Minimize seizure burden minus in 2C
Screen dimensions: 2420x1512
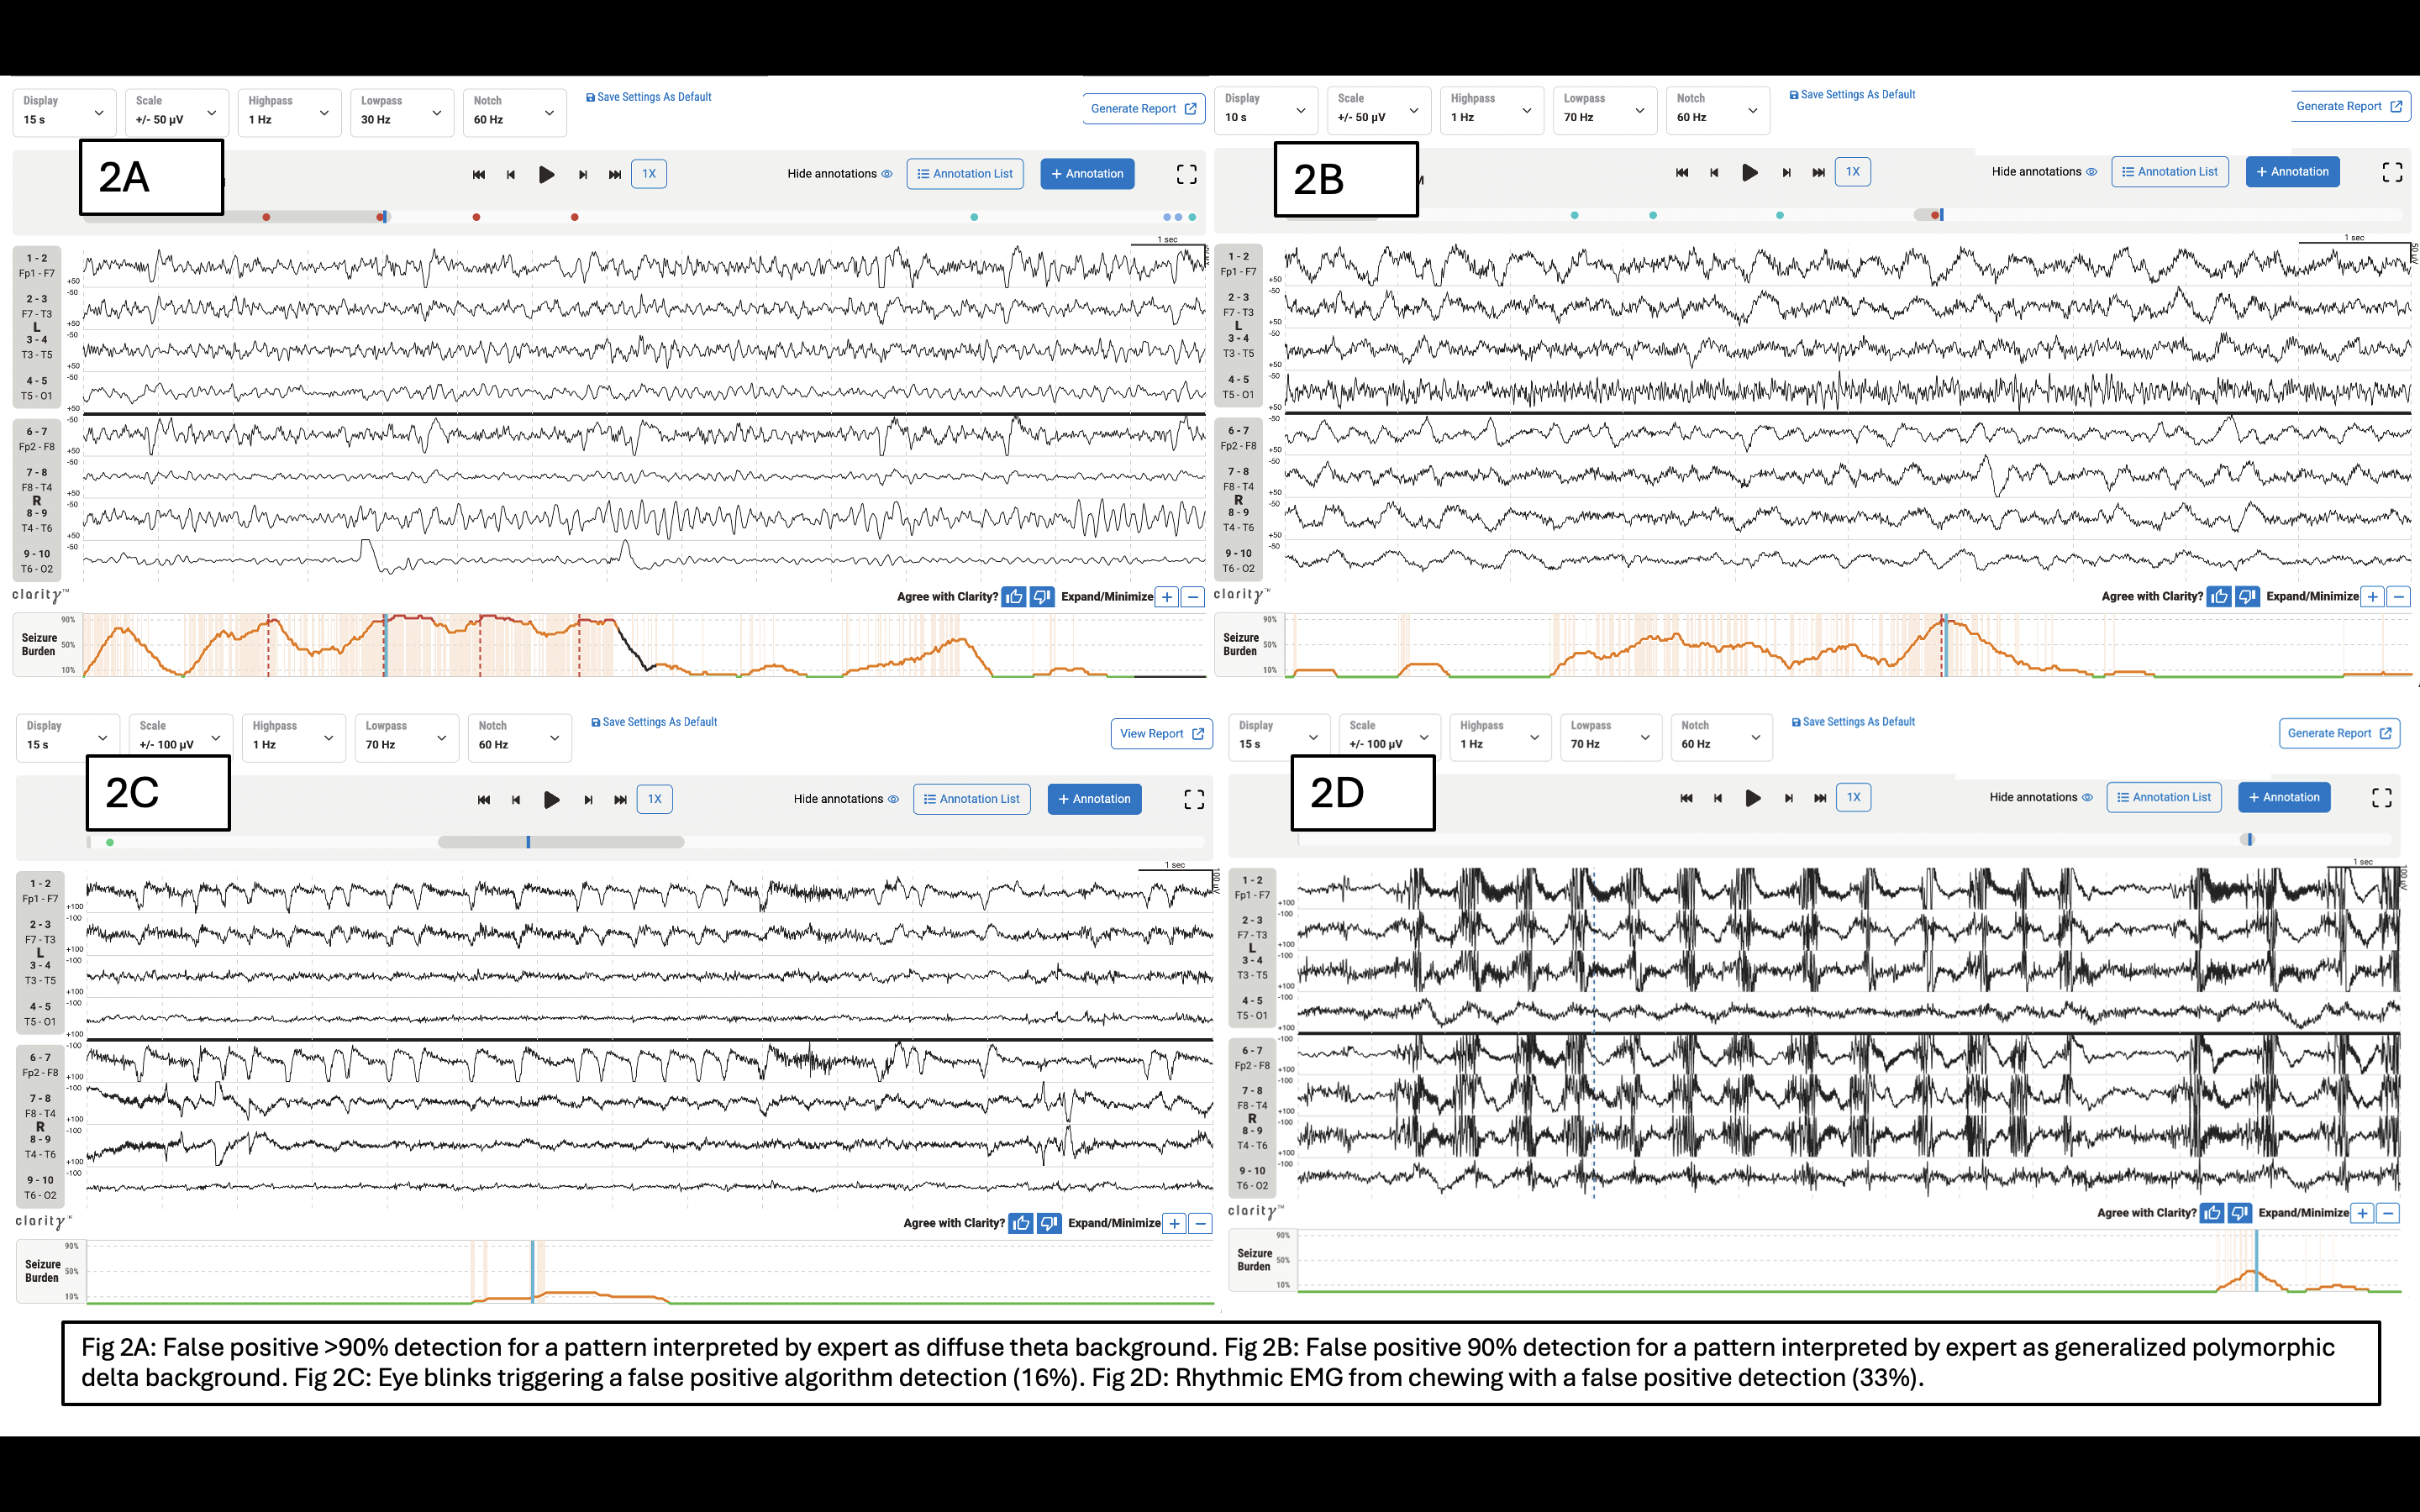click(1201, 1223)
